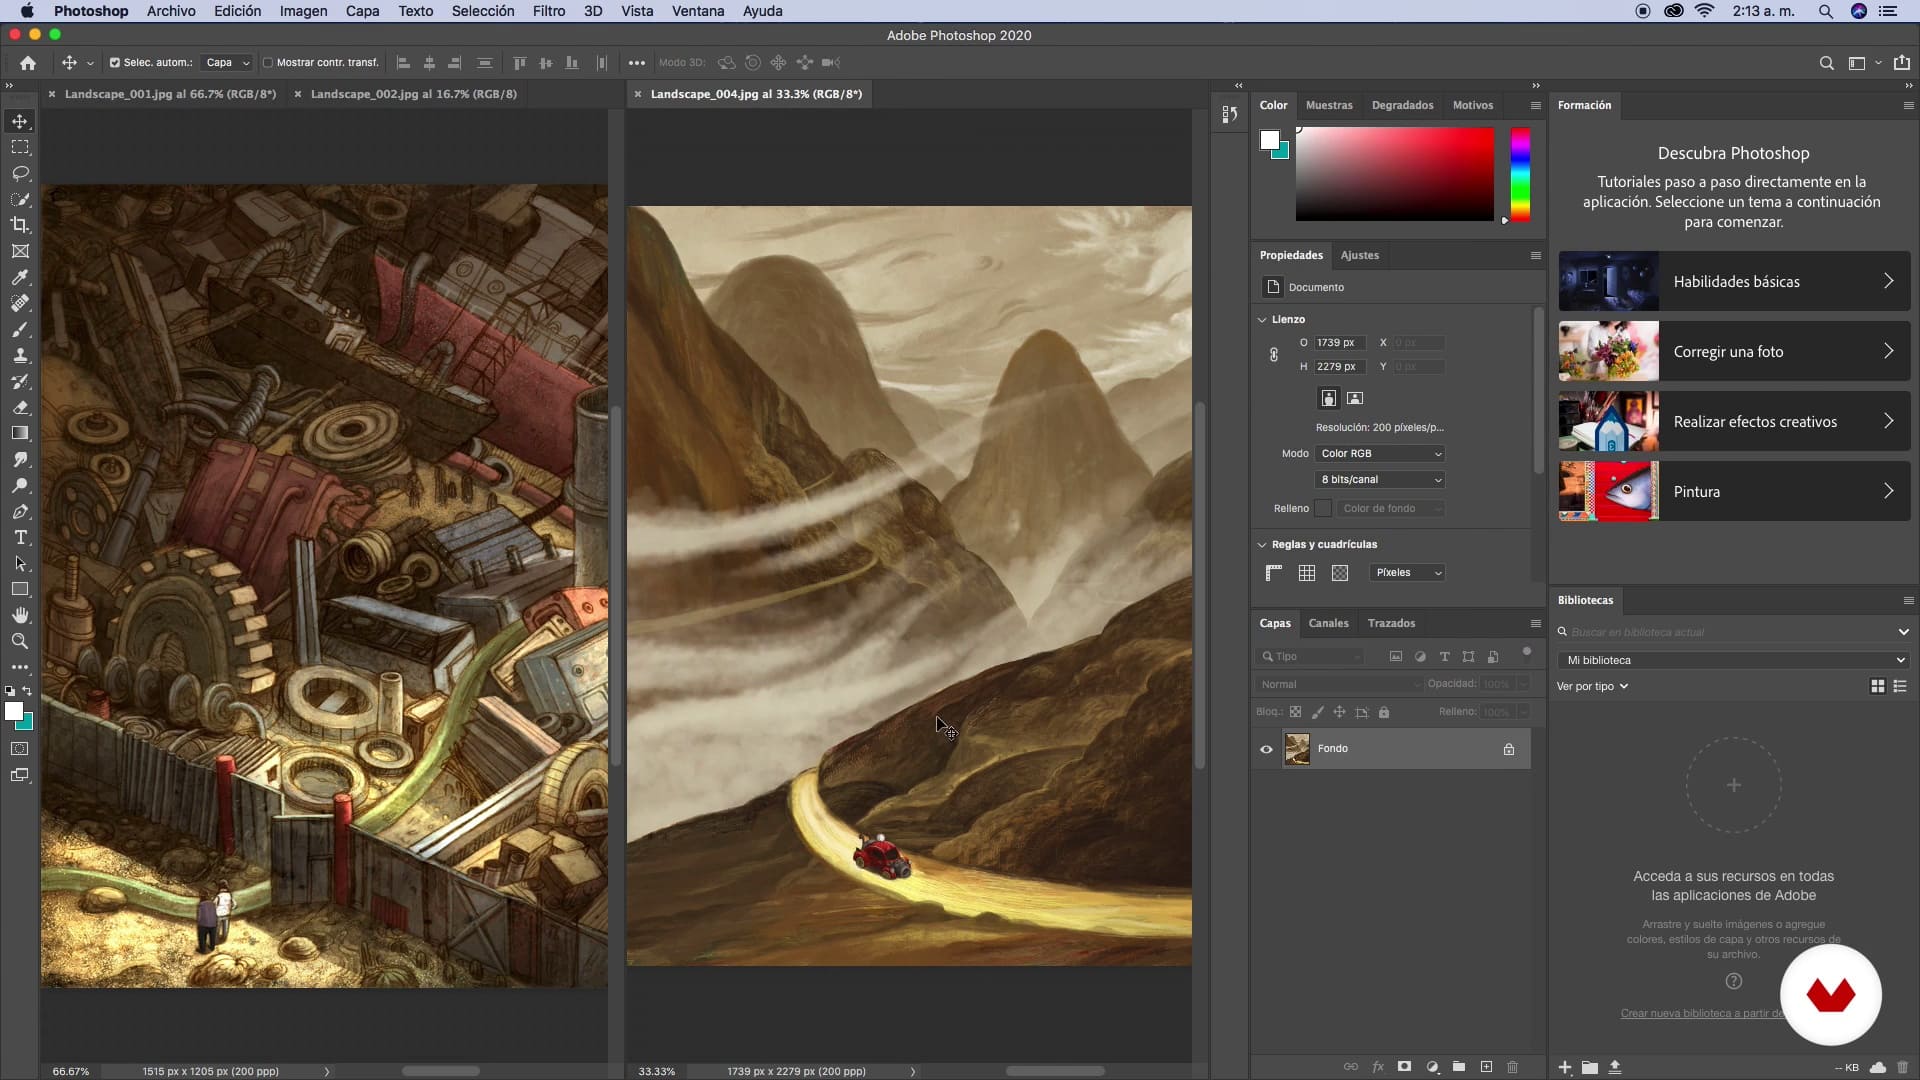The width and height of the screenshot is (1920, 1080).
Task: Select the Move tool
Action: click(x=20, y=120)
